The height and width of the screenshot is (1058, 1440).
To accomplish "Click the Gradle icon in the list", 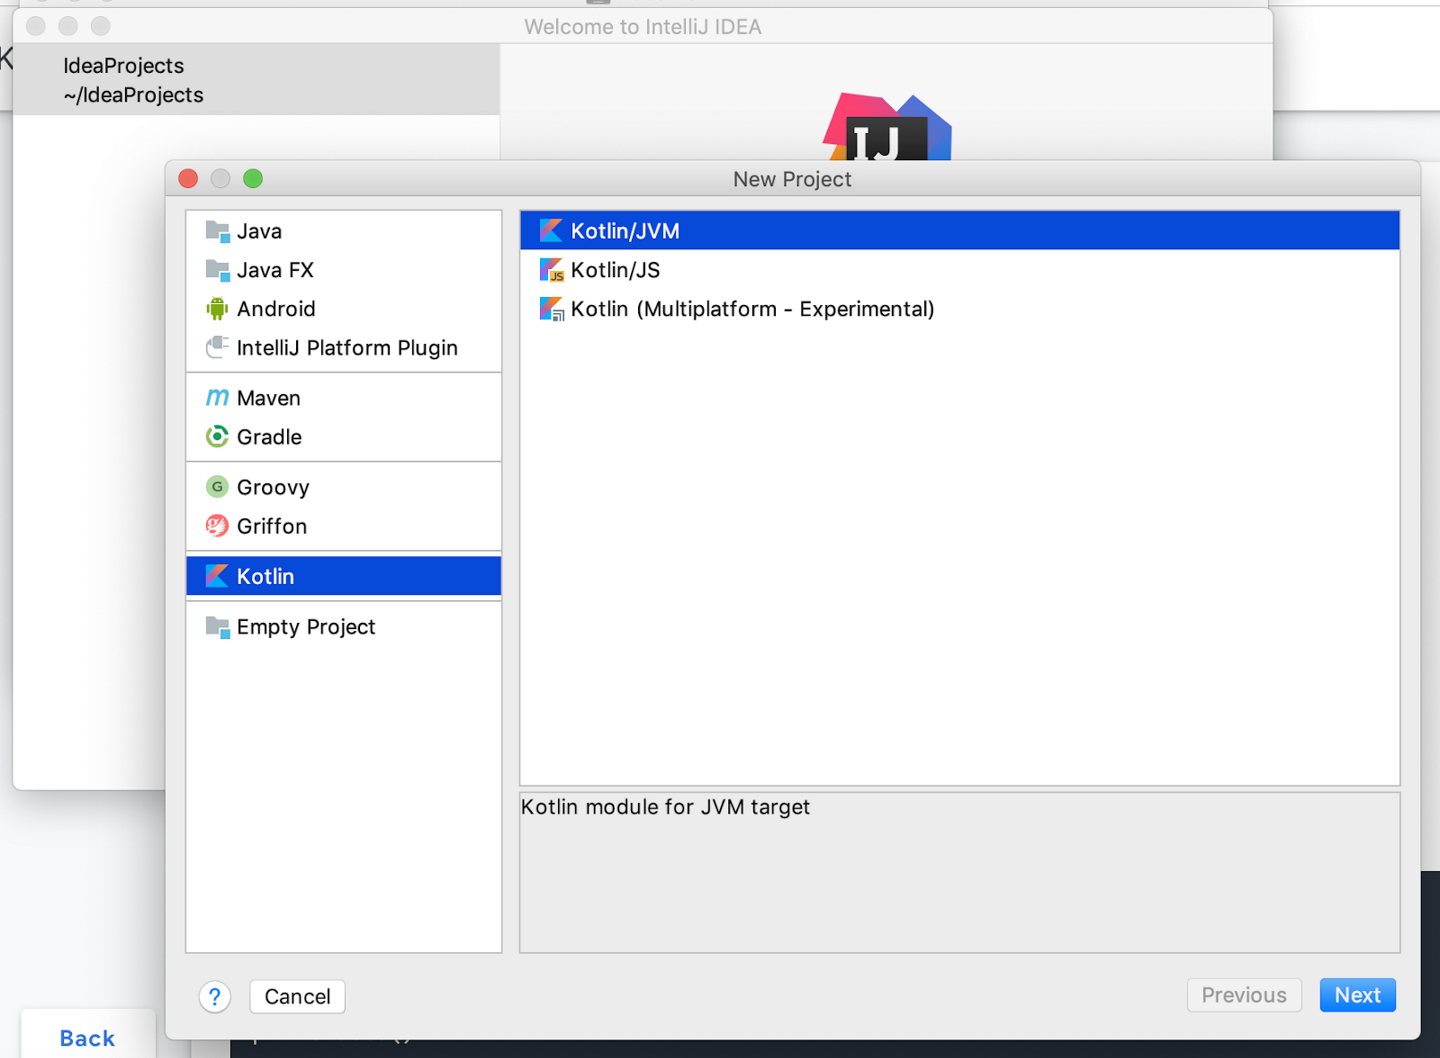I will [x=217, y=437].
